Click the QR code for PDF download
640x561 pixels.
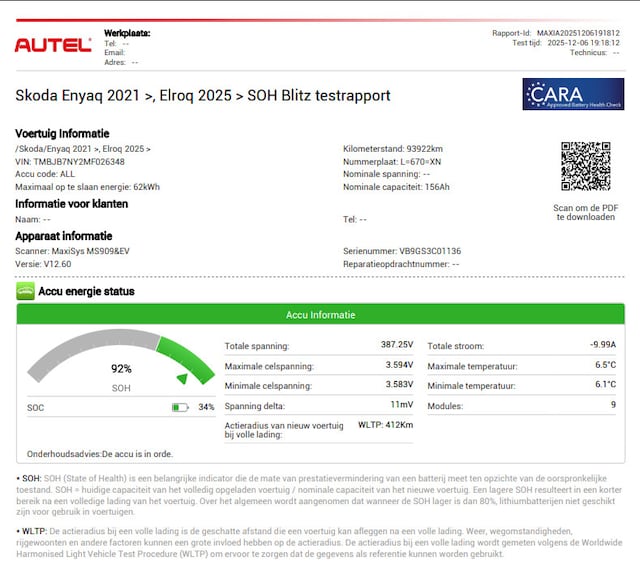point(585,166)
